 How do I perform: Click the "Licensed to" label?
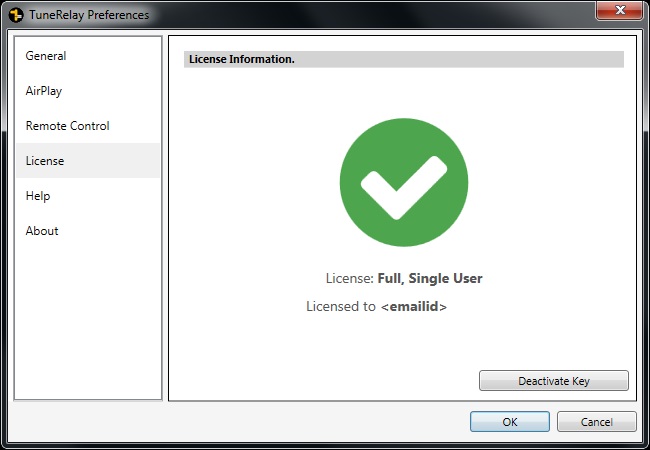[x=341, y=307]
